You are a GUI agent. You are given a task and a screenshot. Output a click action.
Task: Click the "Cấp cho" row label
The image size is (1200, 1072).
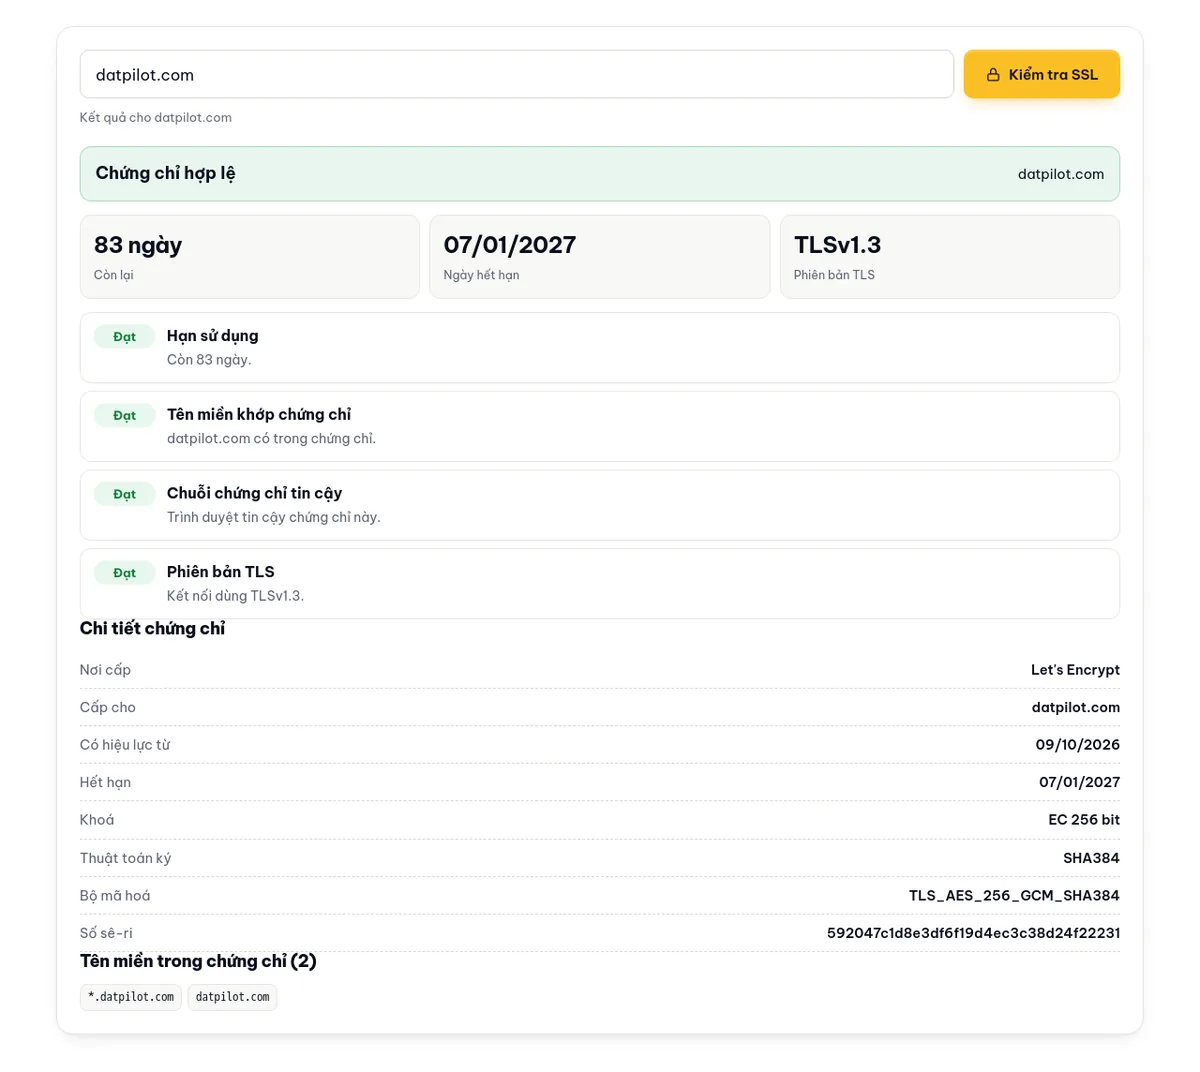pyautogui.click(x=108, y=707)
